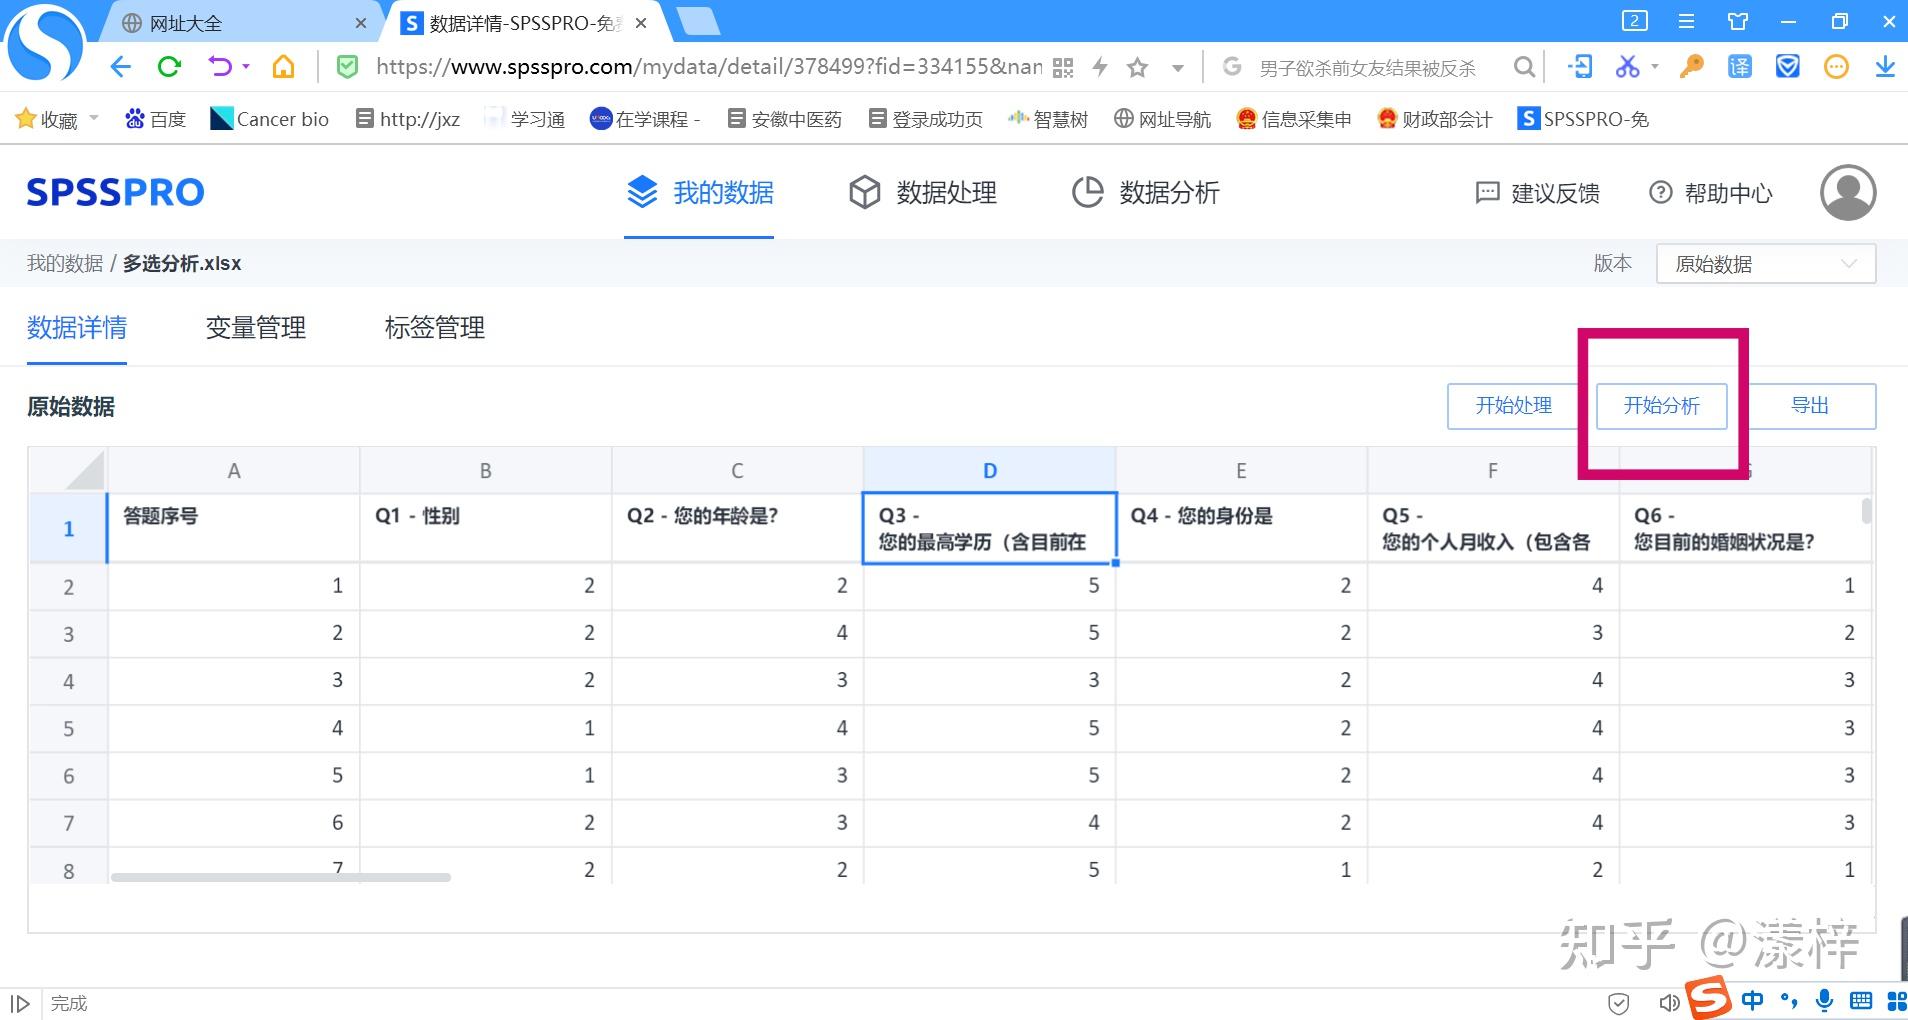1908x1020 pixels.
Task: Open browser downloads with the download arrow icon
Action: coord(1884,66)
